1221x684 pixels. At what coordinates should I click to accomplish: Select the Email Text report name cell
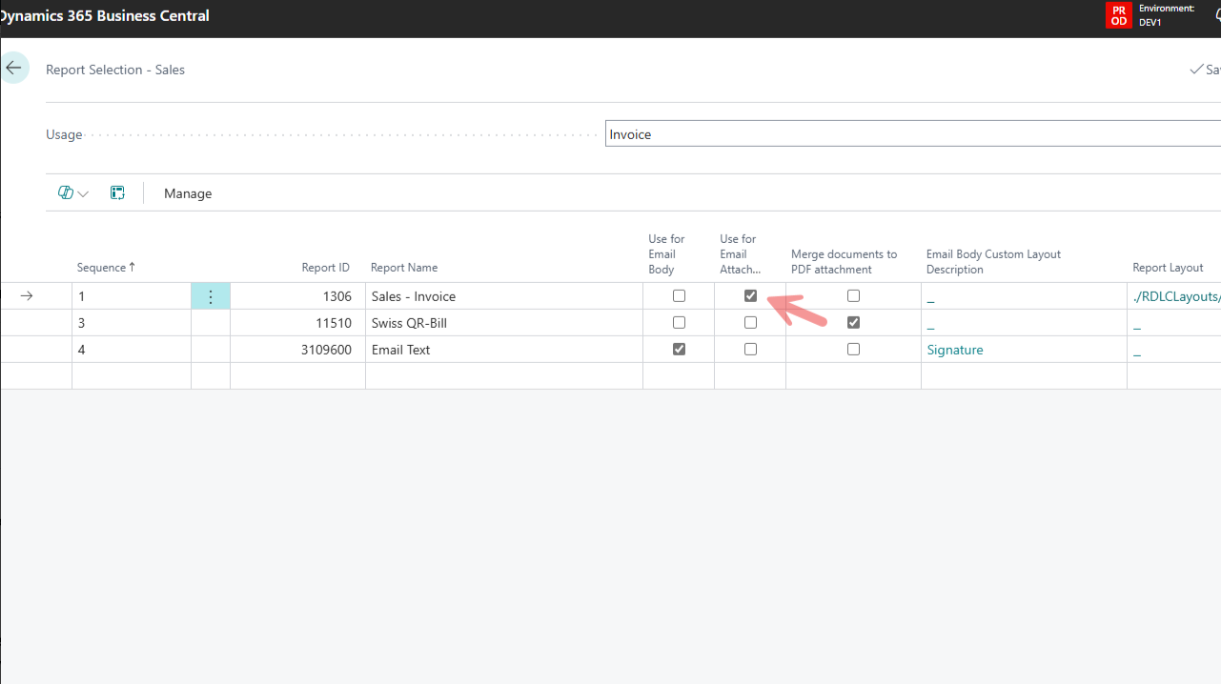click(x=504, y=350)
